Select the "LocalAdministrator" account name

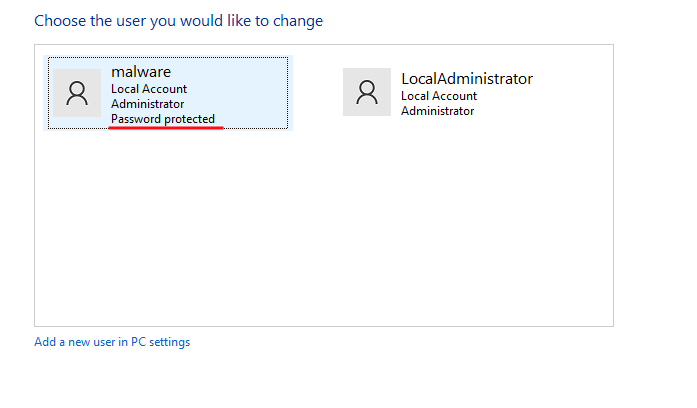466,78
